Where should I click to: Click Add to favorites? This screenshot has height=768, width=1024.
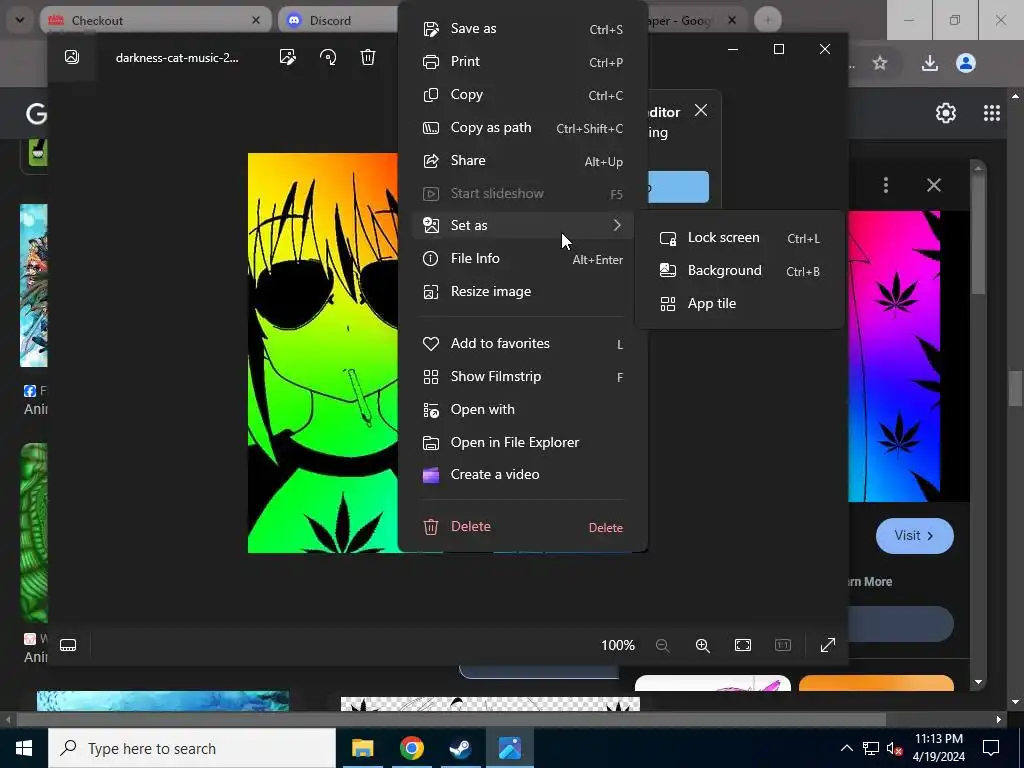click(522, 344)
